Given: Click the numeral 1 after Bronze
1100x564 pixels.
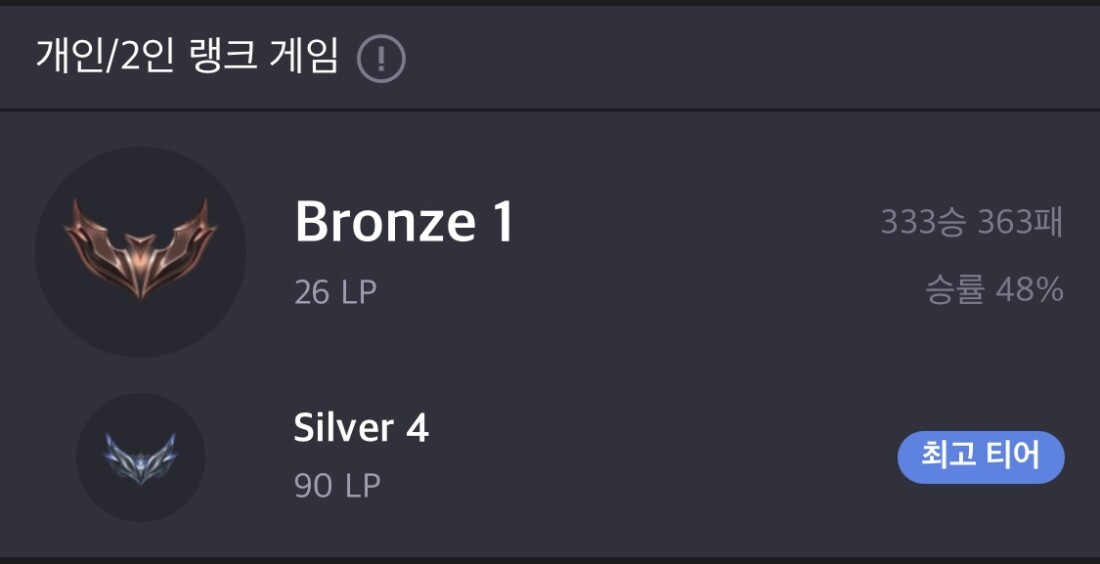Looking at the screenshot, I should 501,222.
